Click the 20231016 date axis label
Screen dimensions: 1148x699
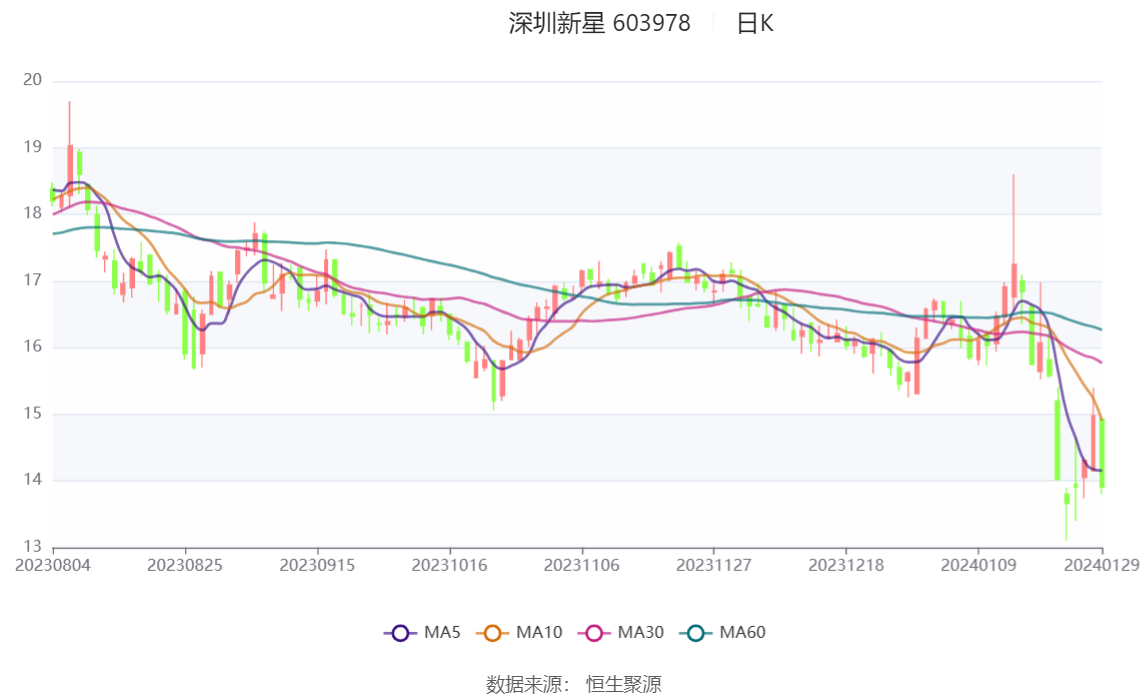click(x=450, y=566)
